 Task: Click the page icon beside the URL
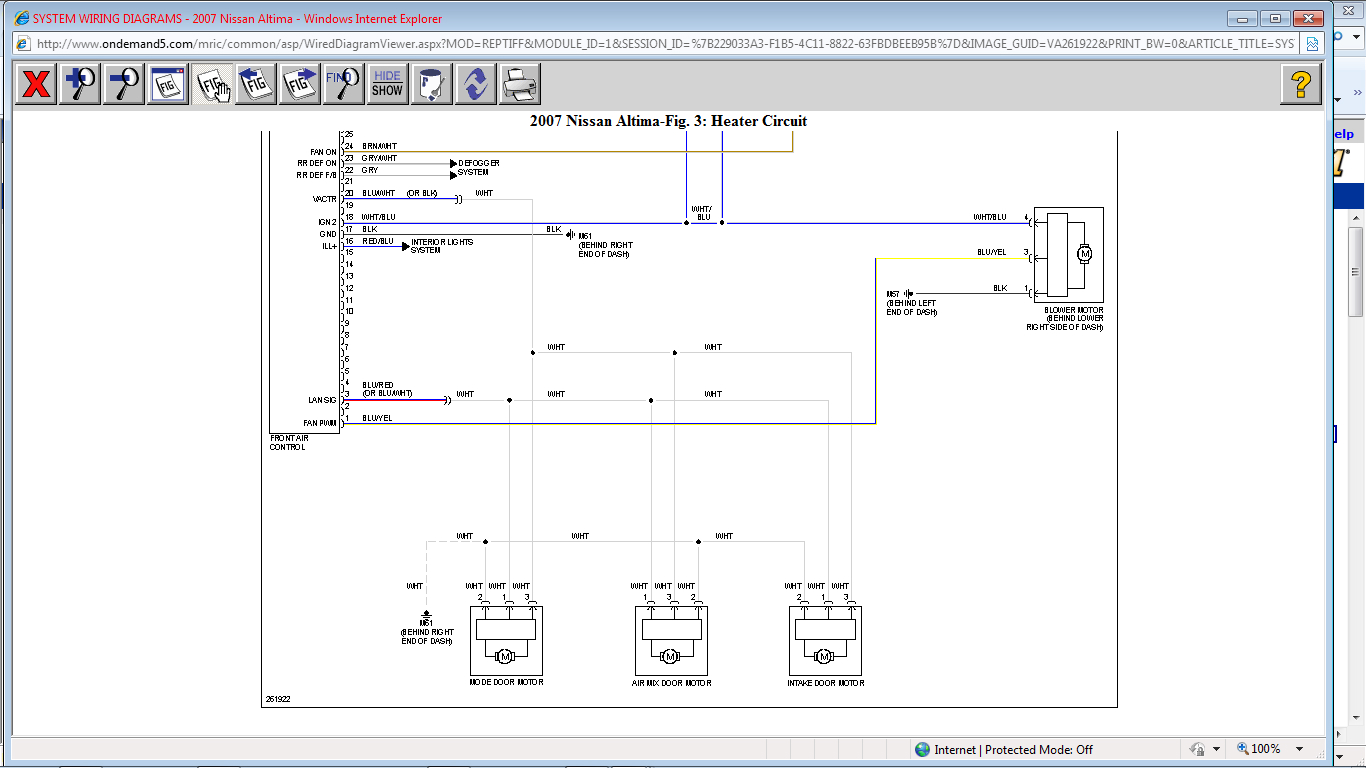click(x=23, y=43)
